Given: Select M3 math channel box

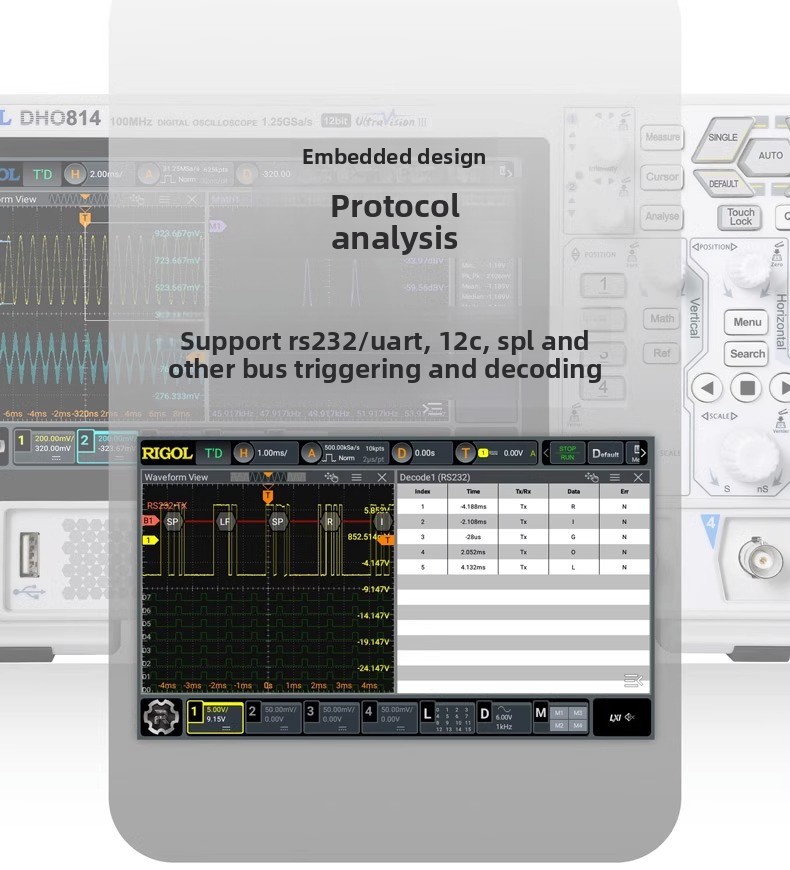Looking at the screenshot, I should pyautogui.click(x=578, y=712).
